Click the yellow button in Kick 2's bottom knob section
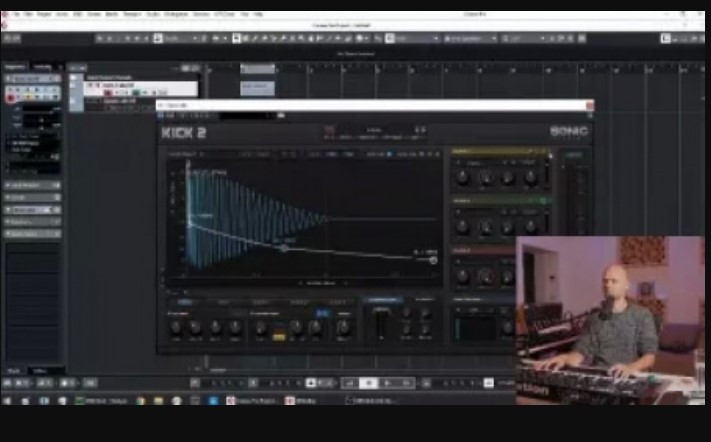 [278, 337]
